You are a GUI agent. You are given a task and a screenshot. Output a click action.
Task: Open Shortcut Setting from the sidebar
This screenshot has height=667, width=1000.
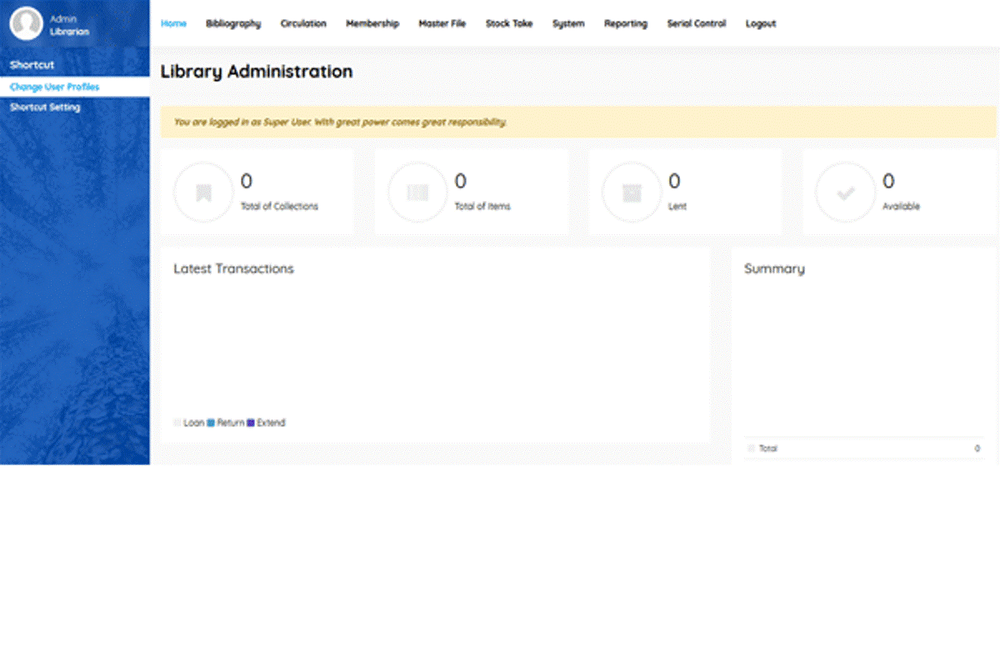point(44,107)
